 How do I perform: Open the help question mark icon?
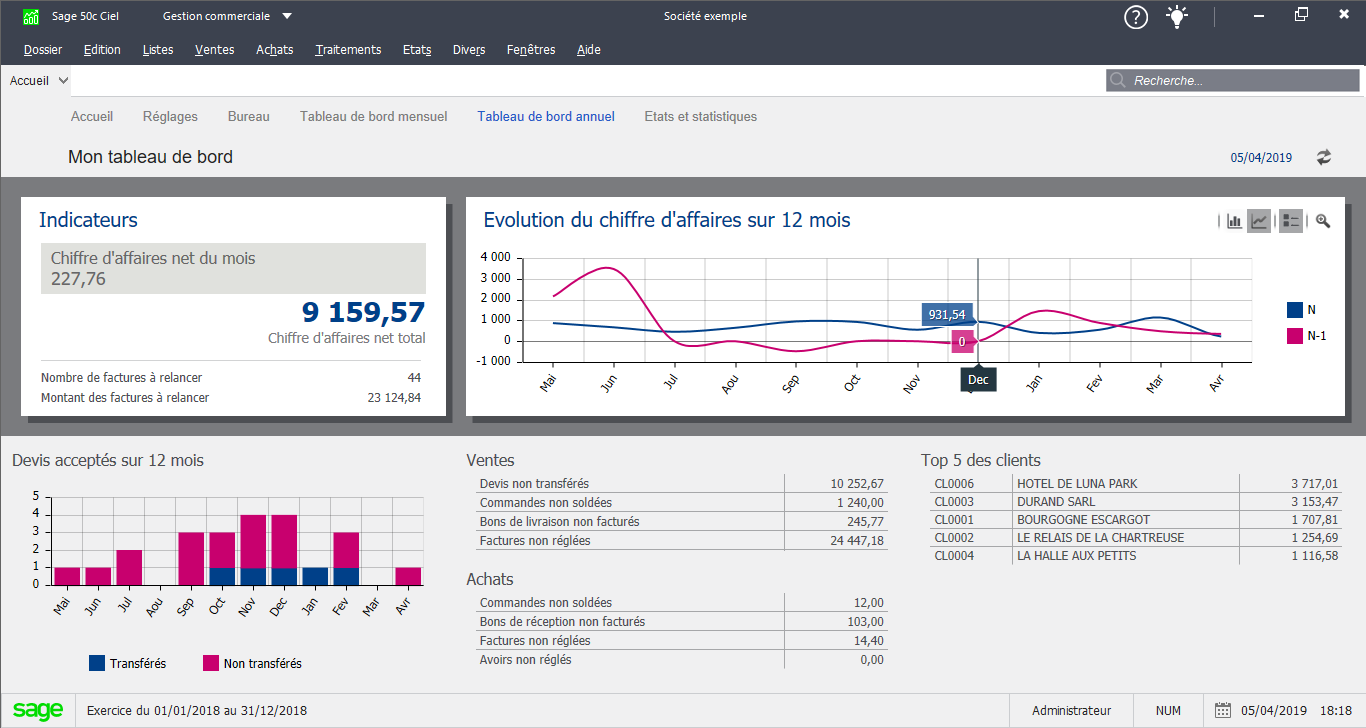coord(1136,17)
